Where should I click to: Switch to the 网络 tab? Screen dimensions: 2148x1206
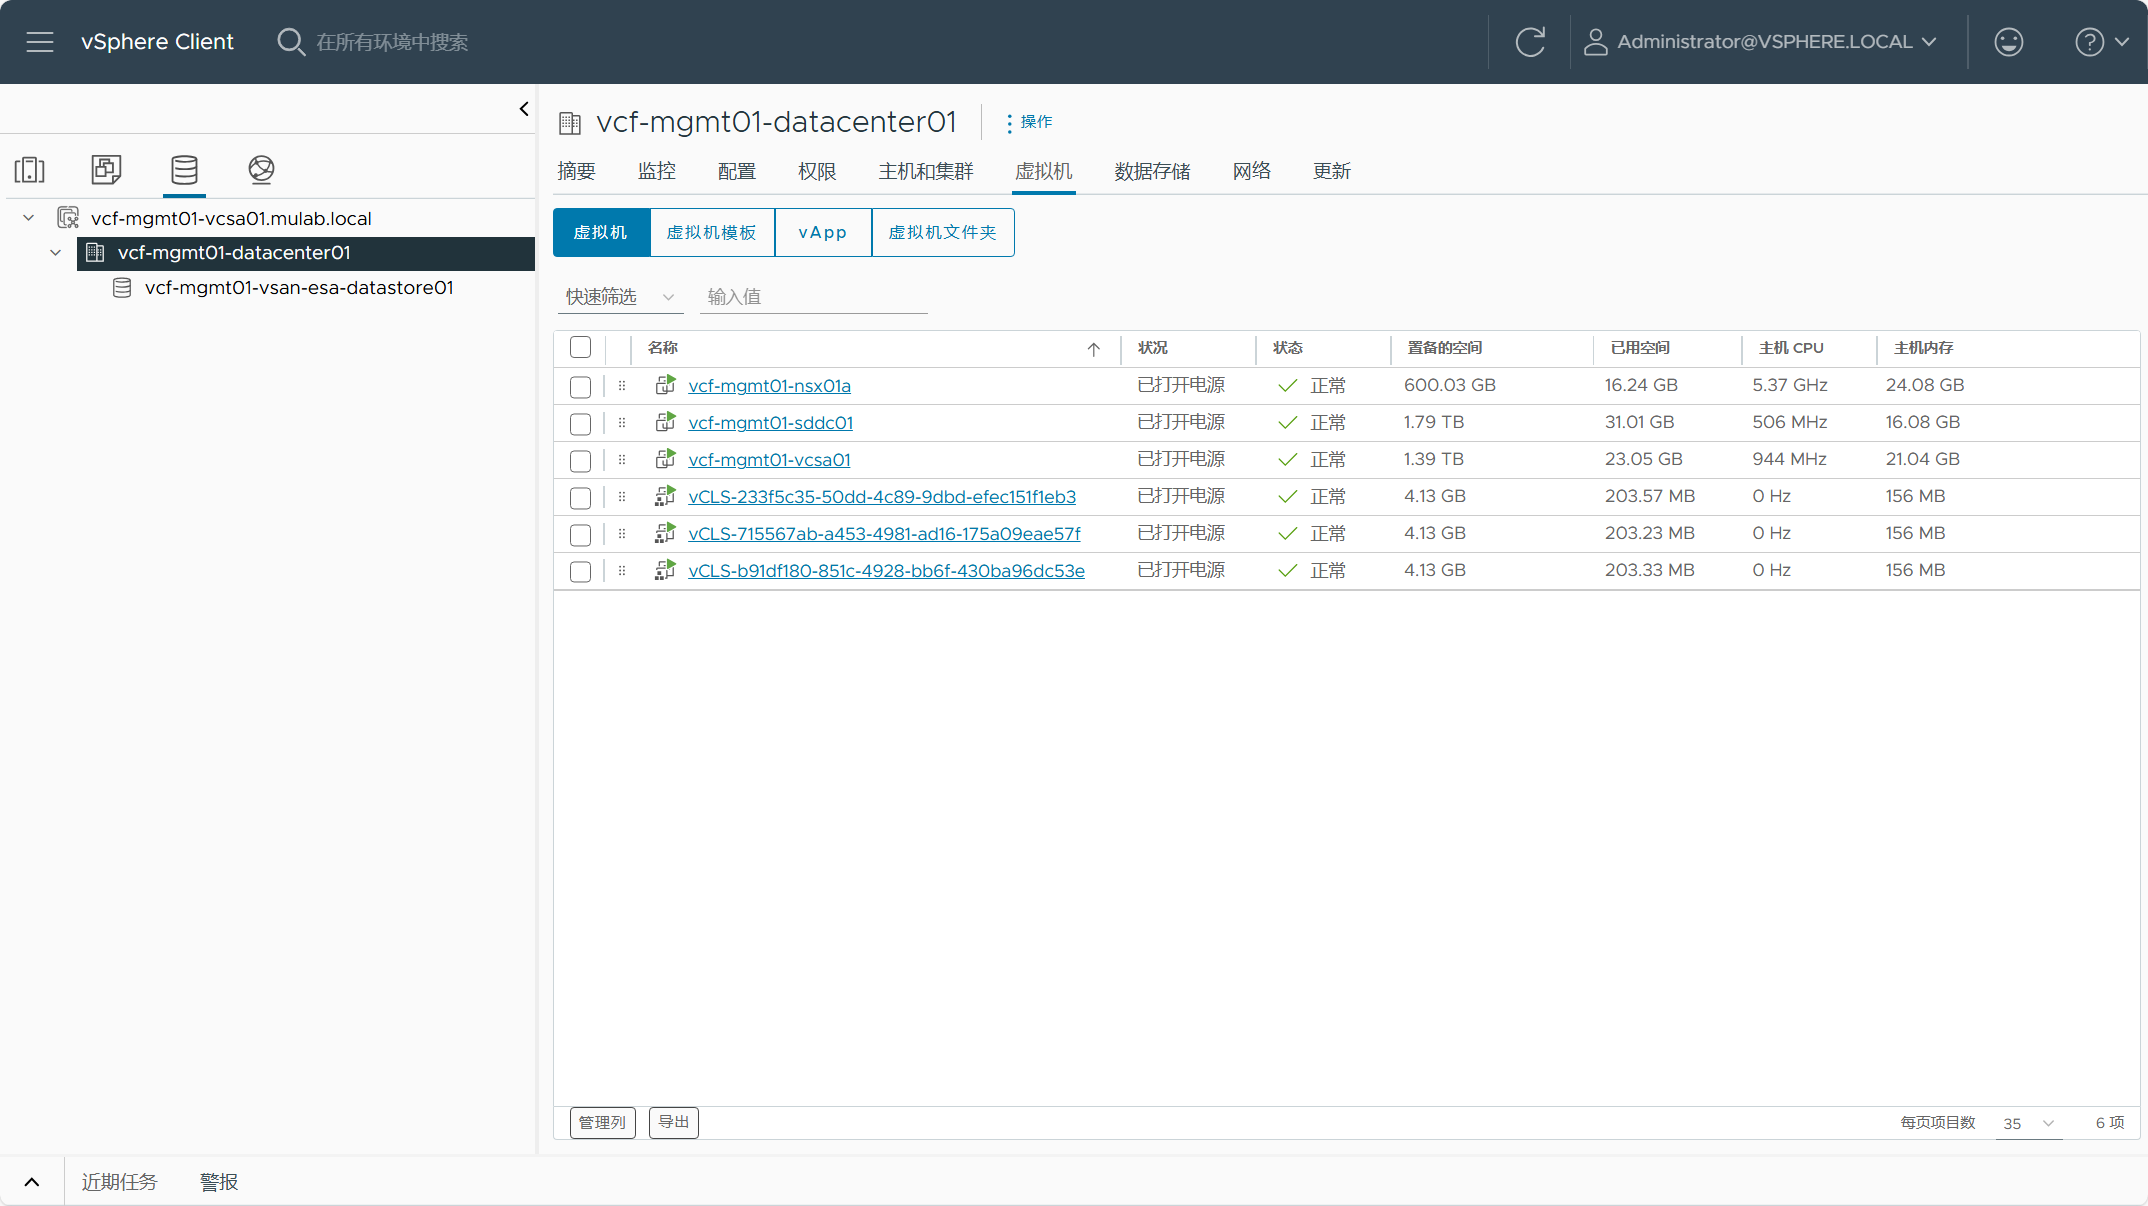click(x=1252, y=171)
